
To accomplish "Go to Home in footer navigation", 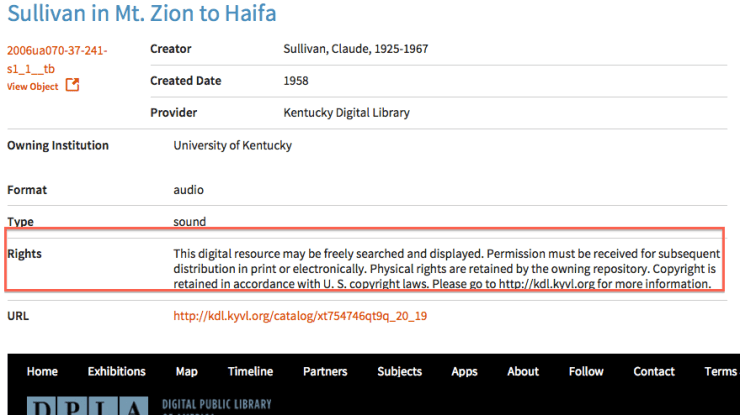I will coord(42,372).
